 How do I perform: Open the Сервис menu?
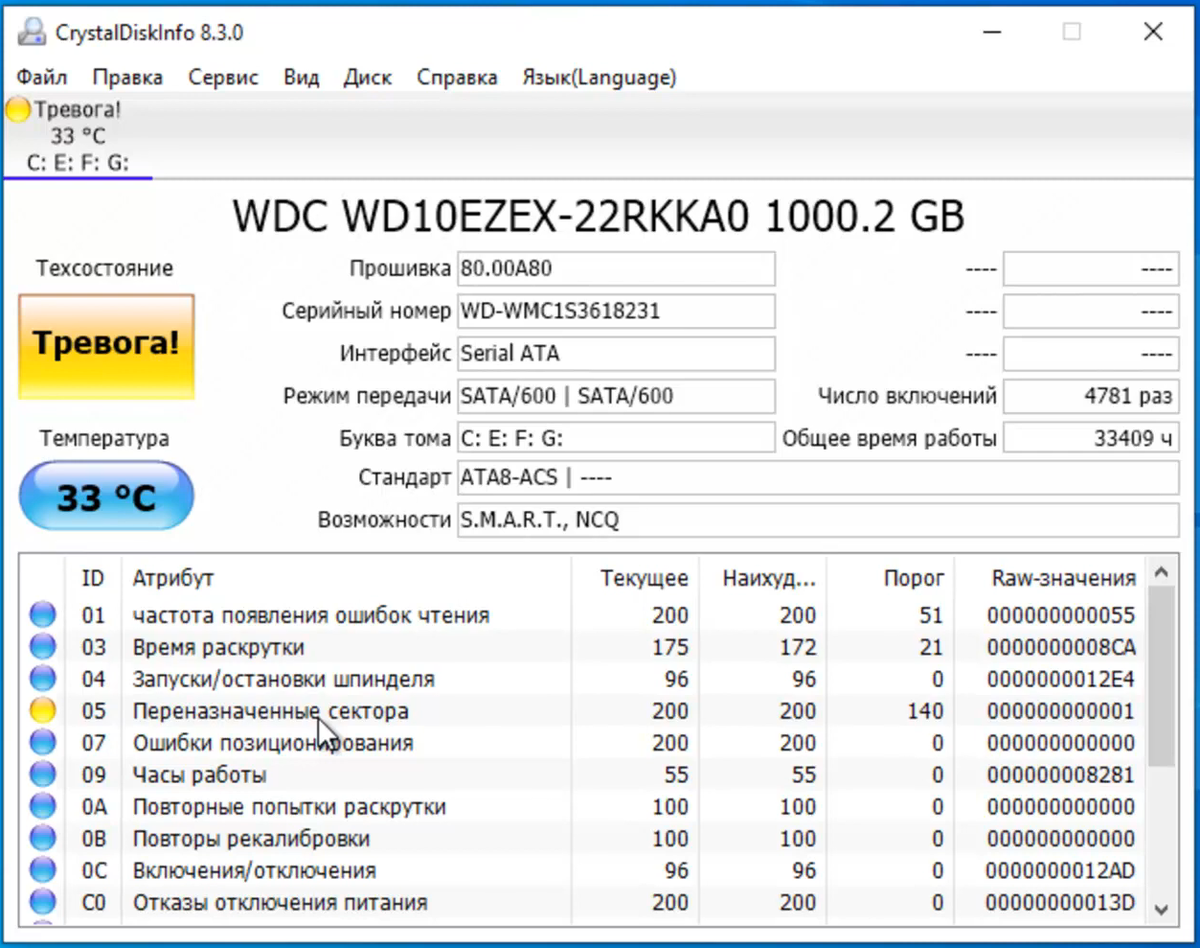coord(223,77)
